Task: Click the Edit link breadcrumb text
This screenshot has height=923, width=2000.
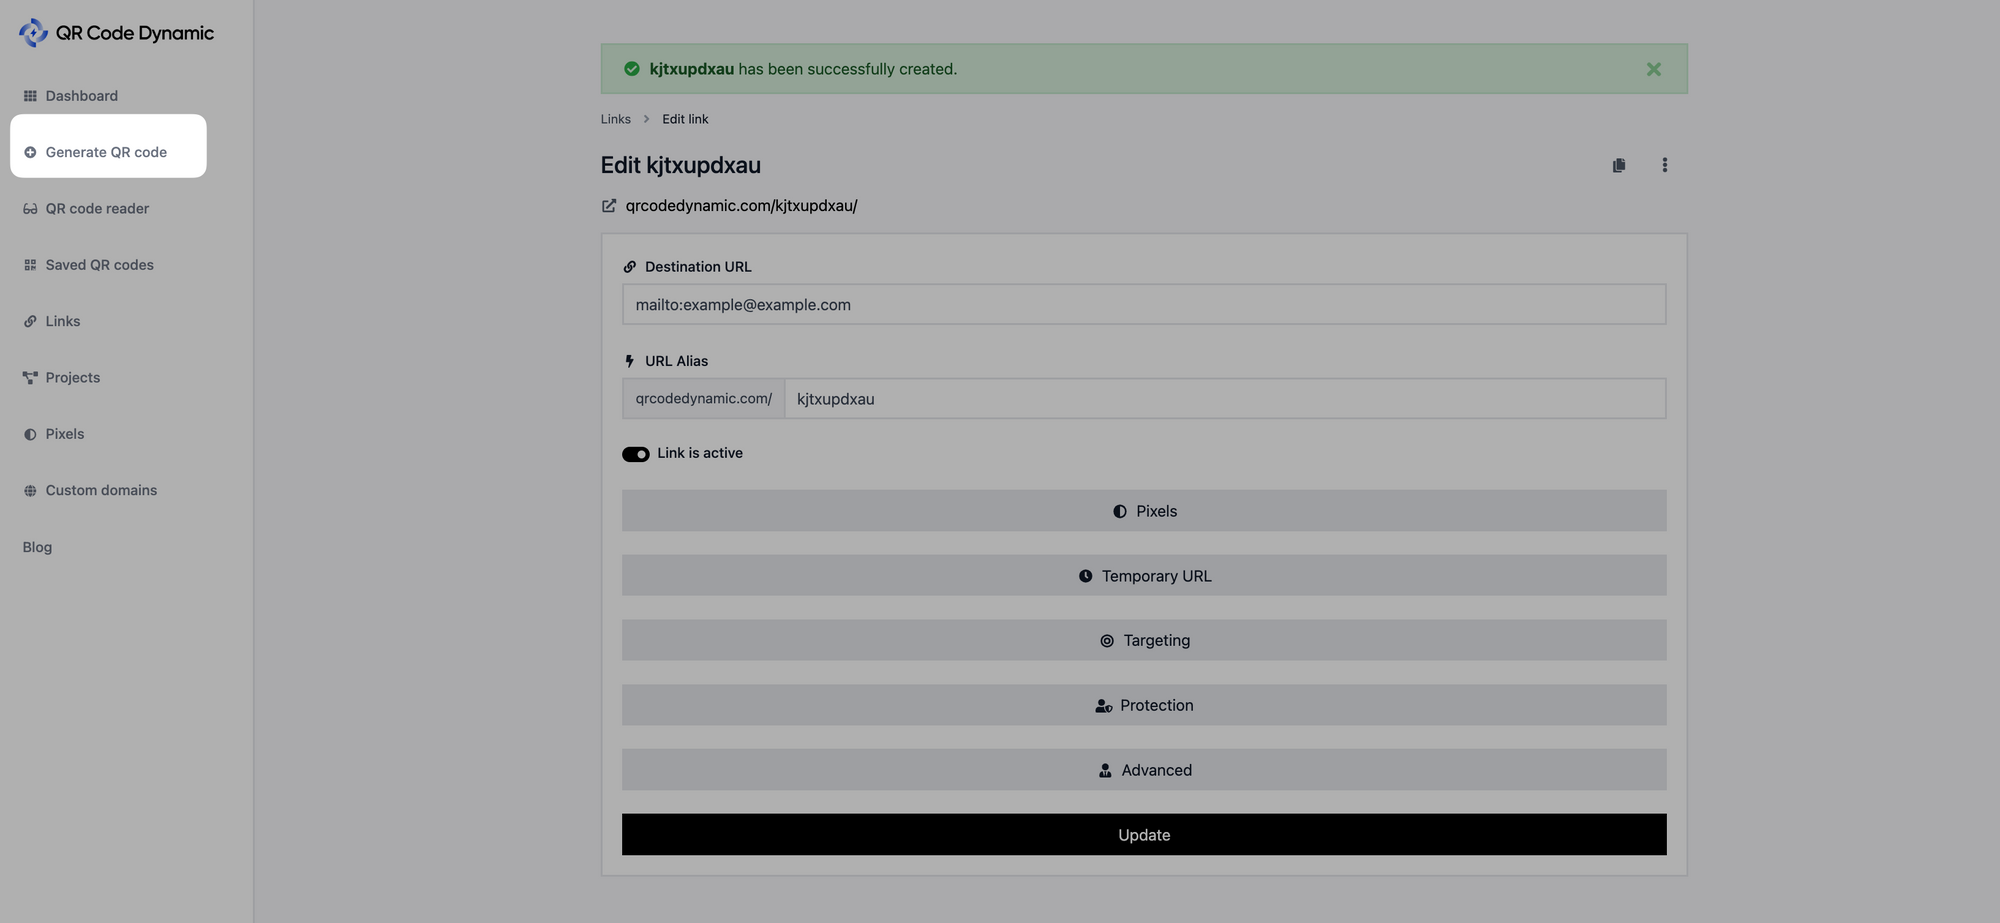Action: (685, 119)
